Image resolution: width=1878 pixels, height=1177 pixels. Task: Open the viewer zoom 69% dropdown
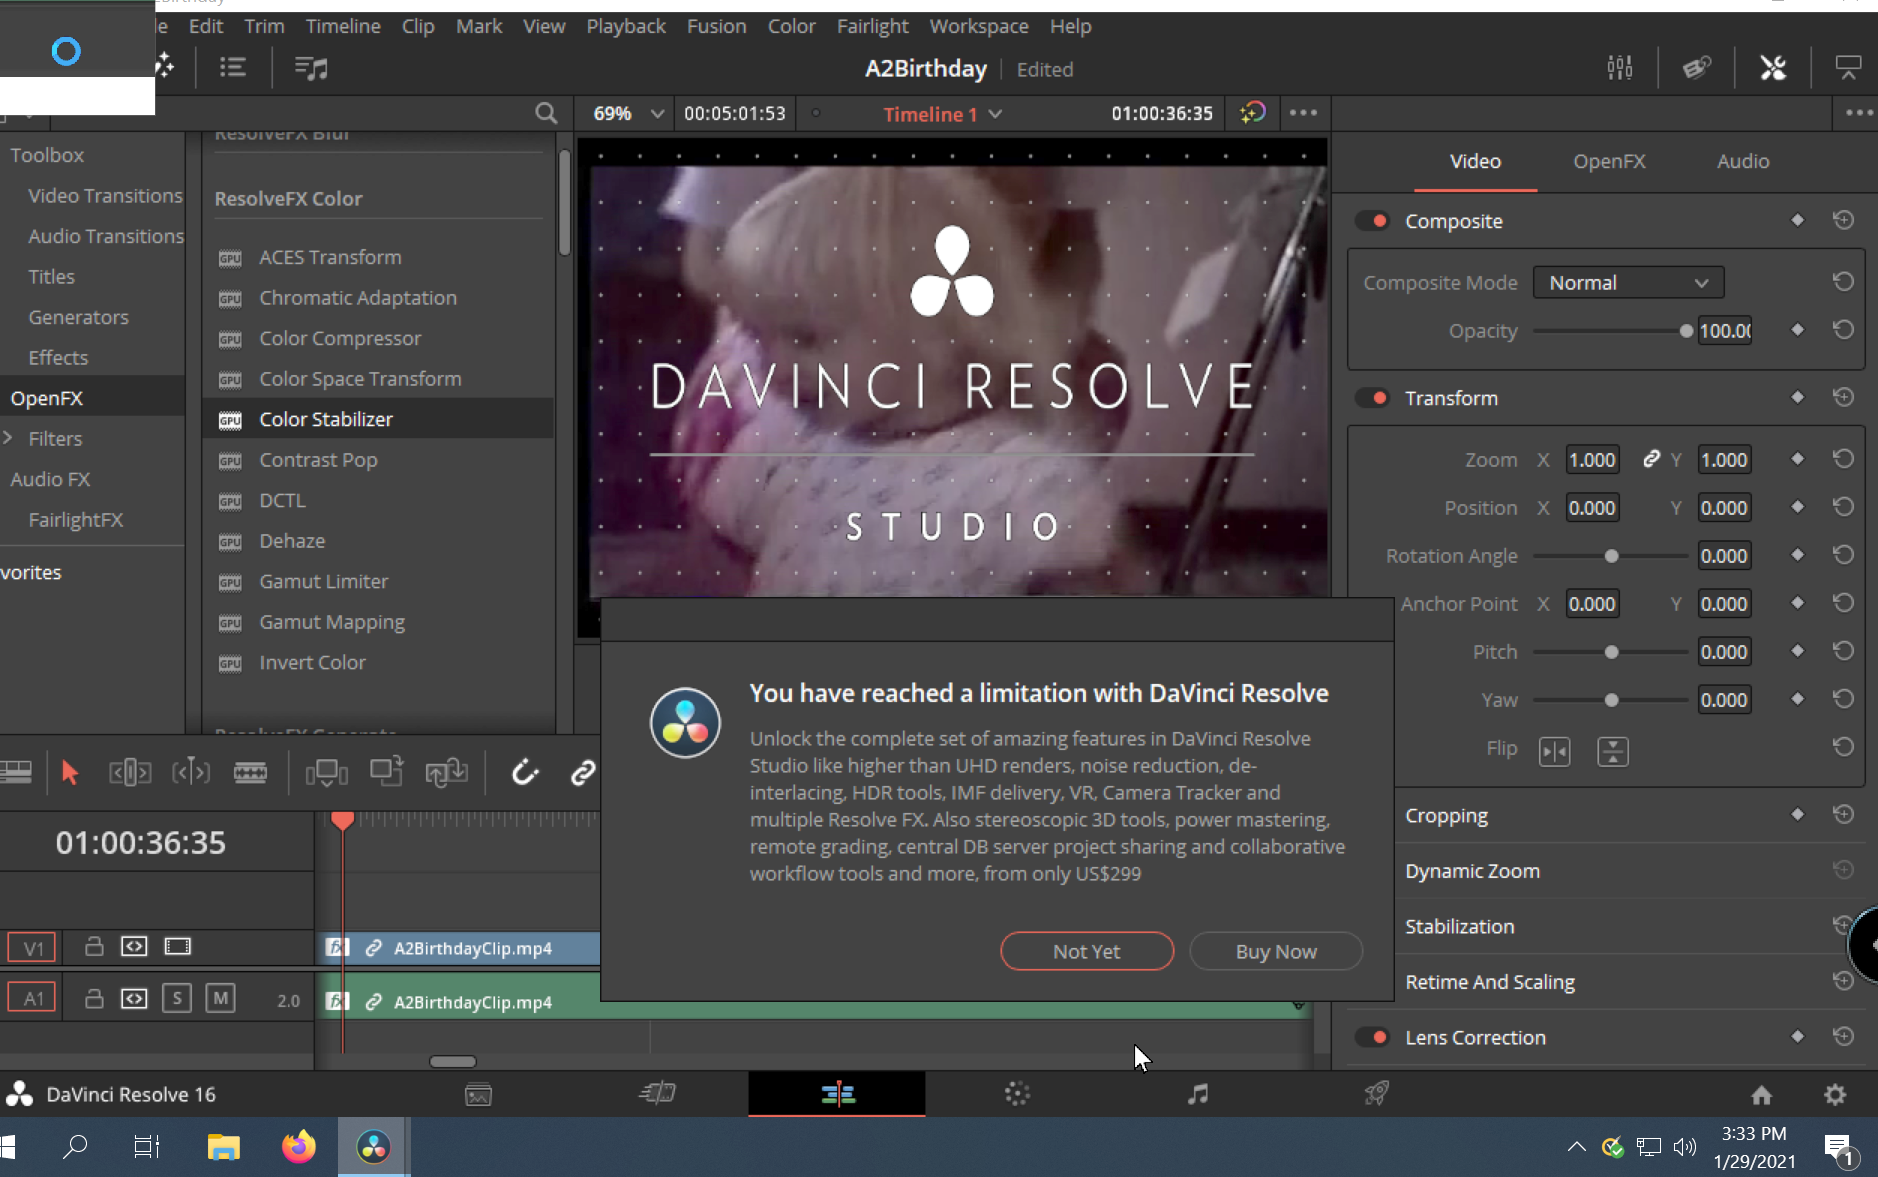[628, 113]
